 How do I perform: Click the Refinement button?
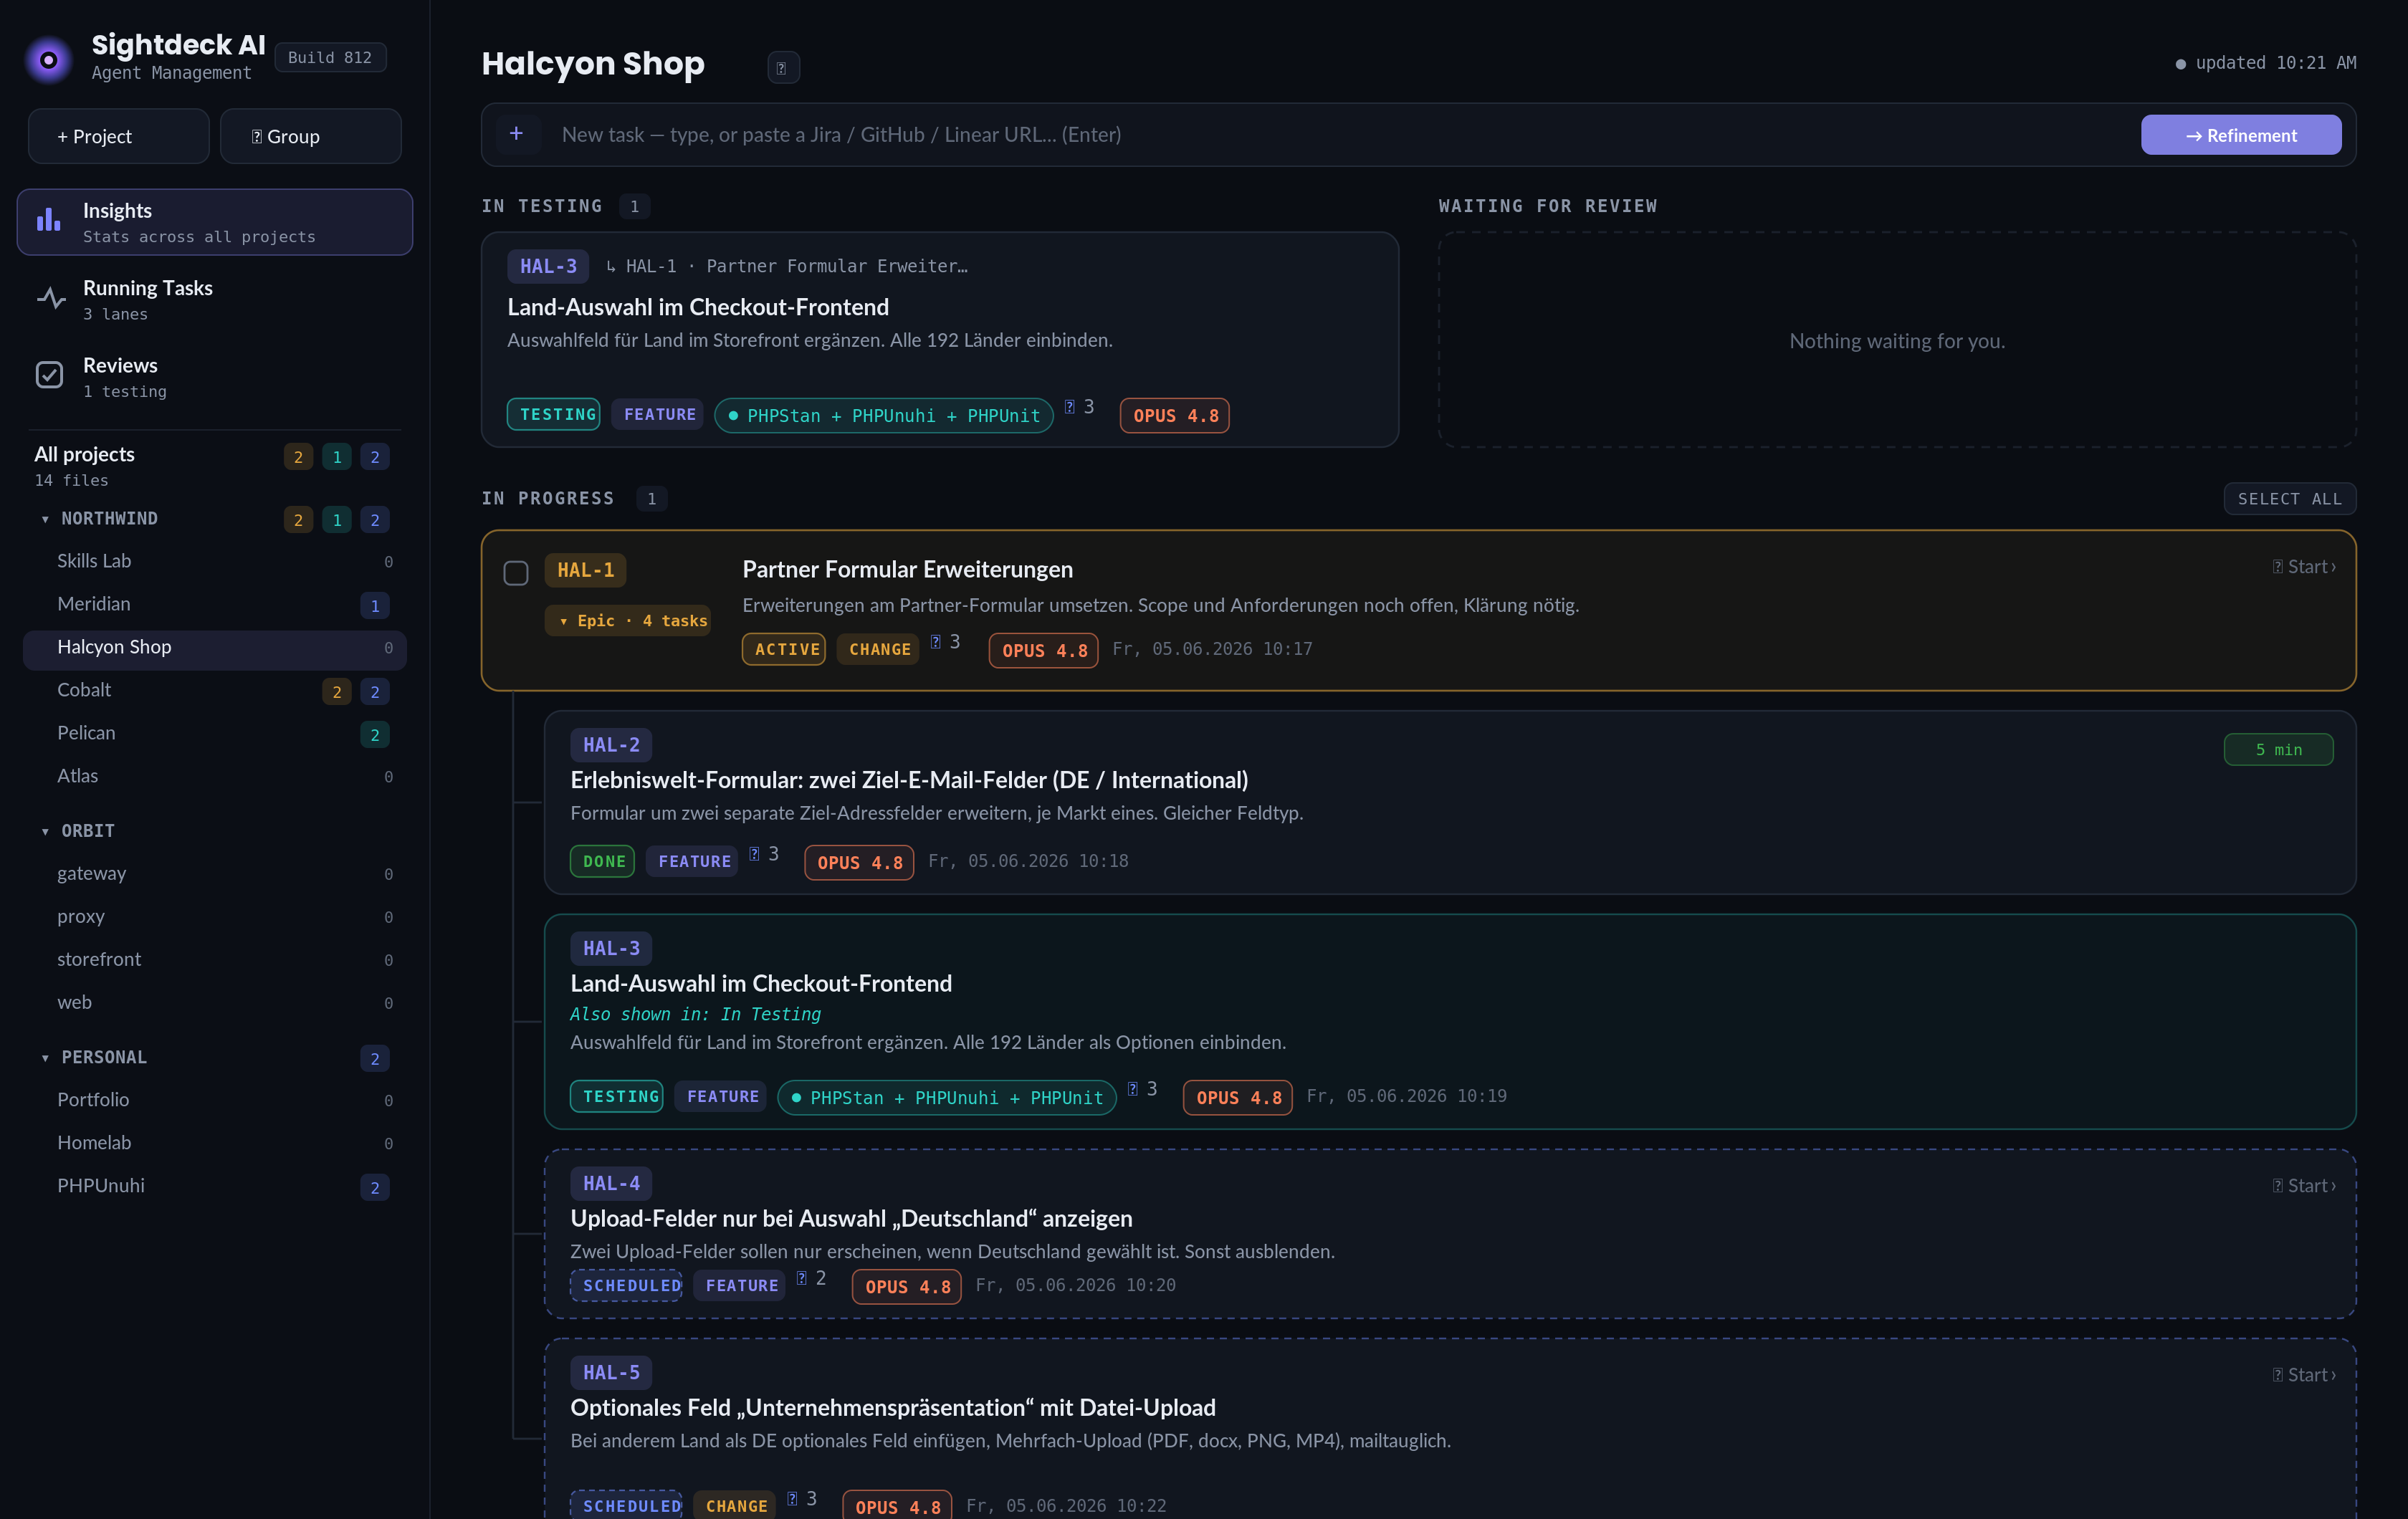(x=2241, y=135)
